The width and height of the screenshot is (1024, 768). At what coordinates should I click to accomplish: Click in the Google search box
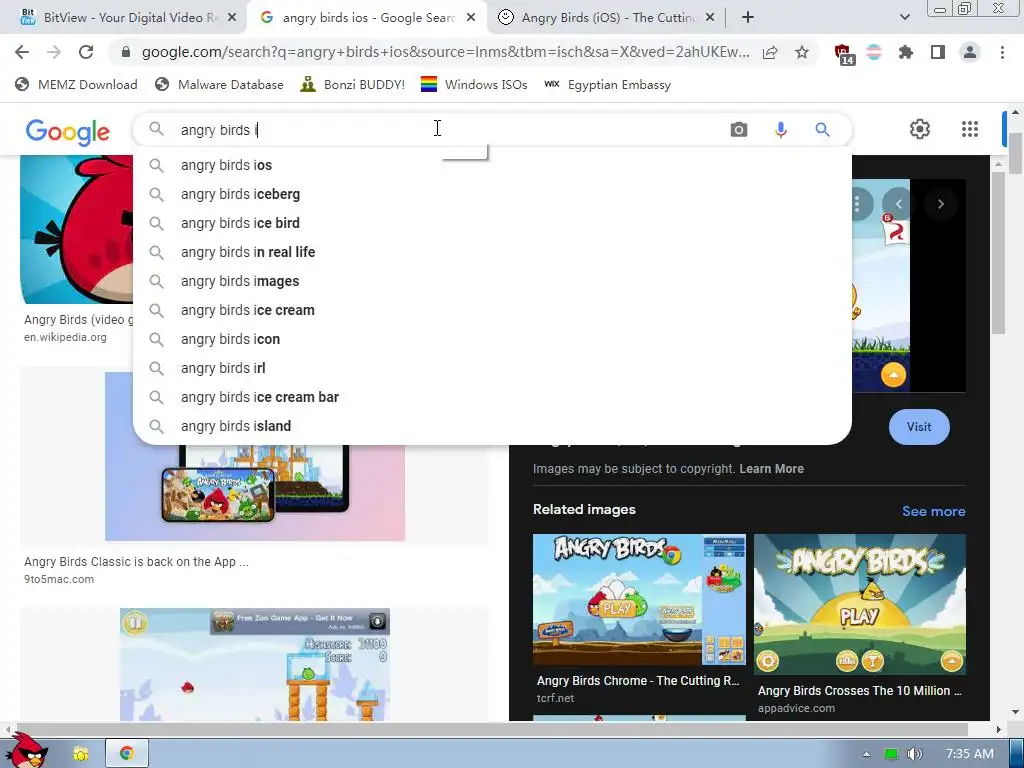click(x=451, y=130)
